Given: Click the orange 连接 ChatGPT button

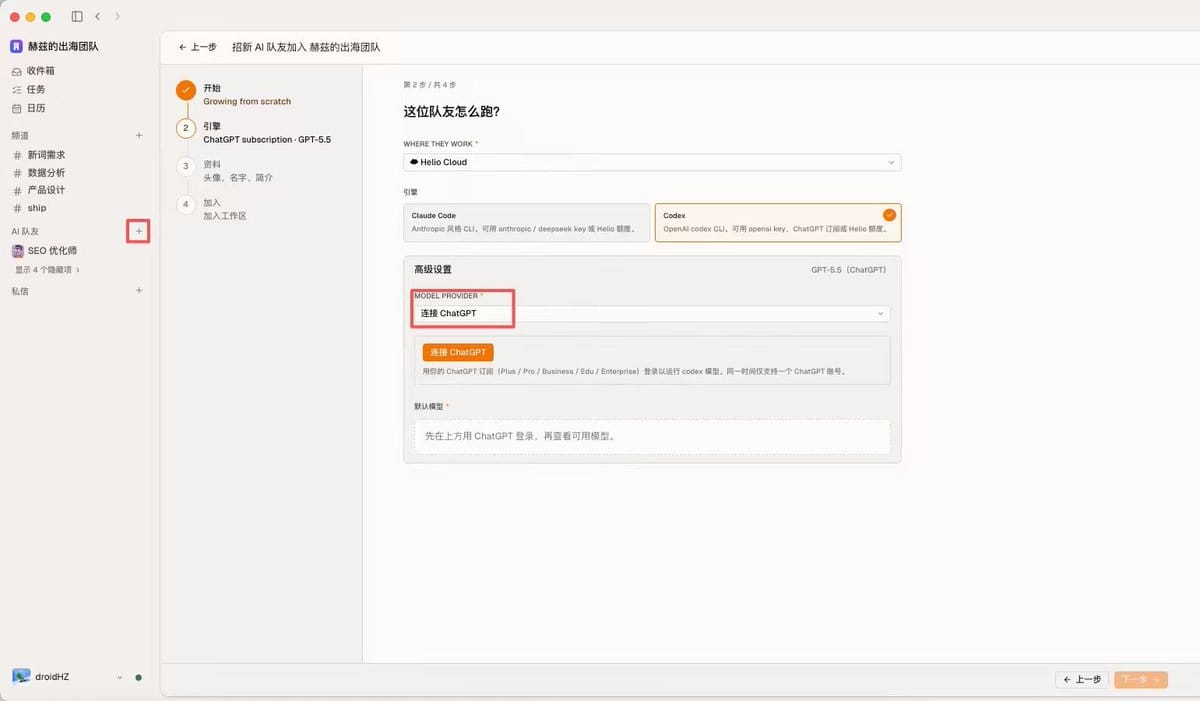Looking at the screenshot, I should [x=458, y=353].
